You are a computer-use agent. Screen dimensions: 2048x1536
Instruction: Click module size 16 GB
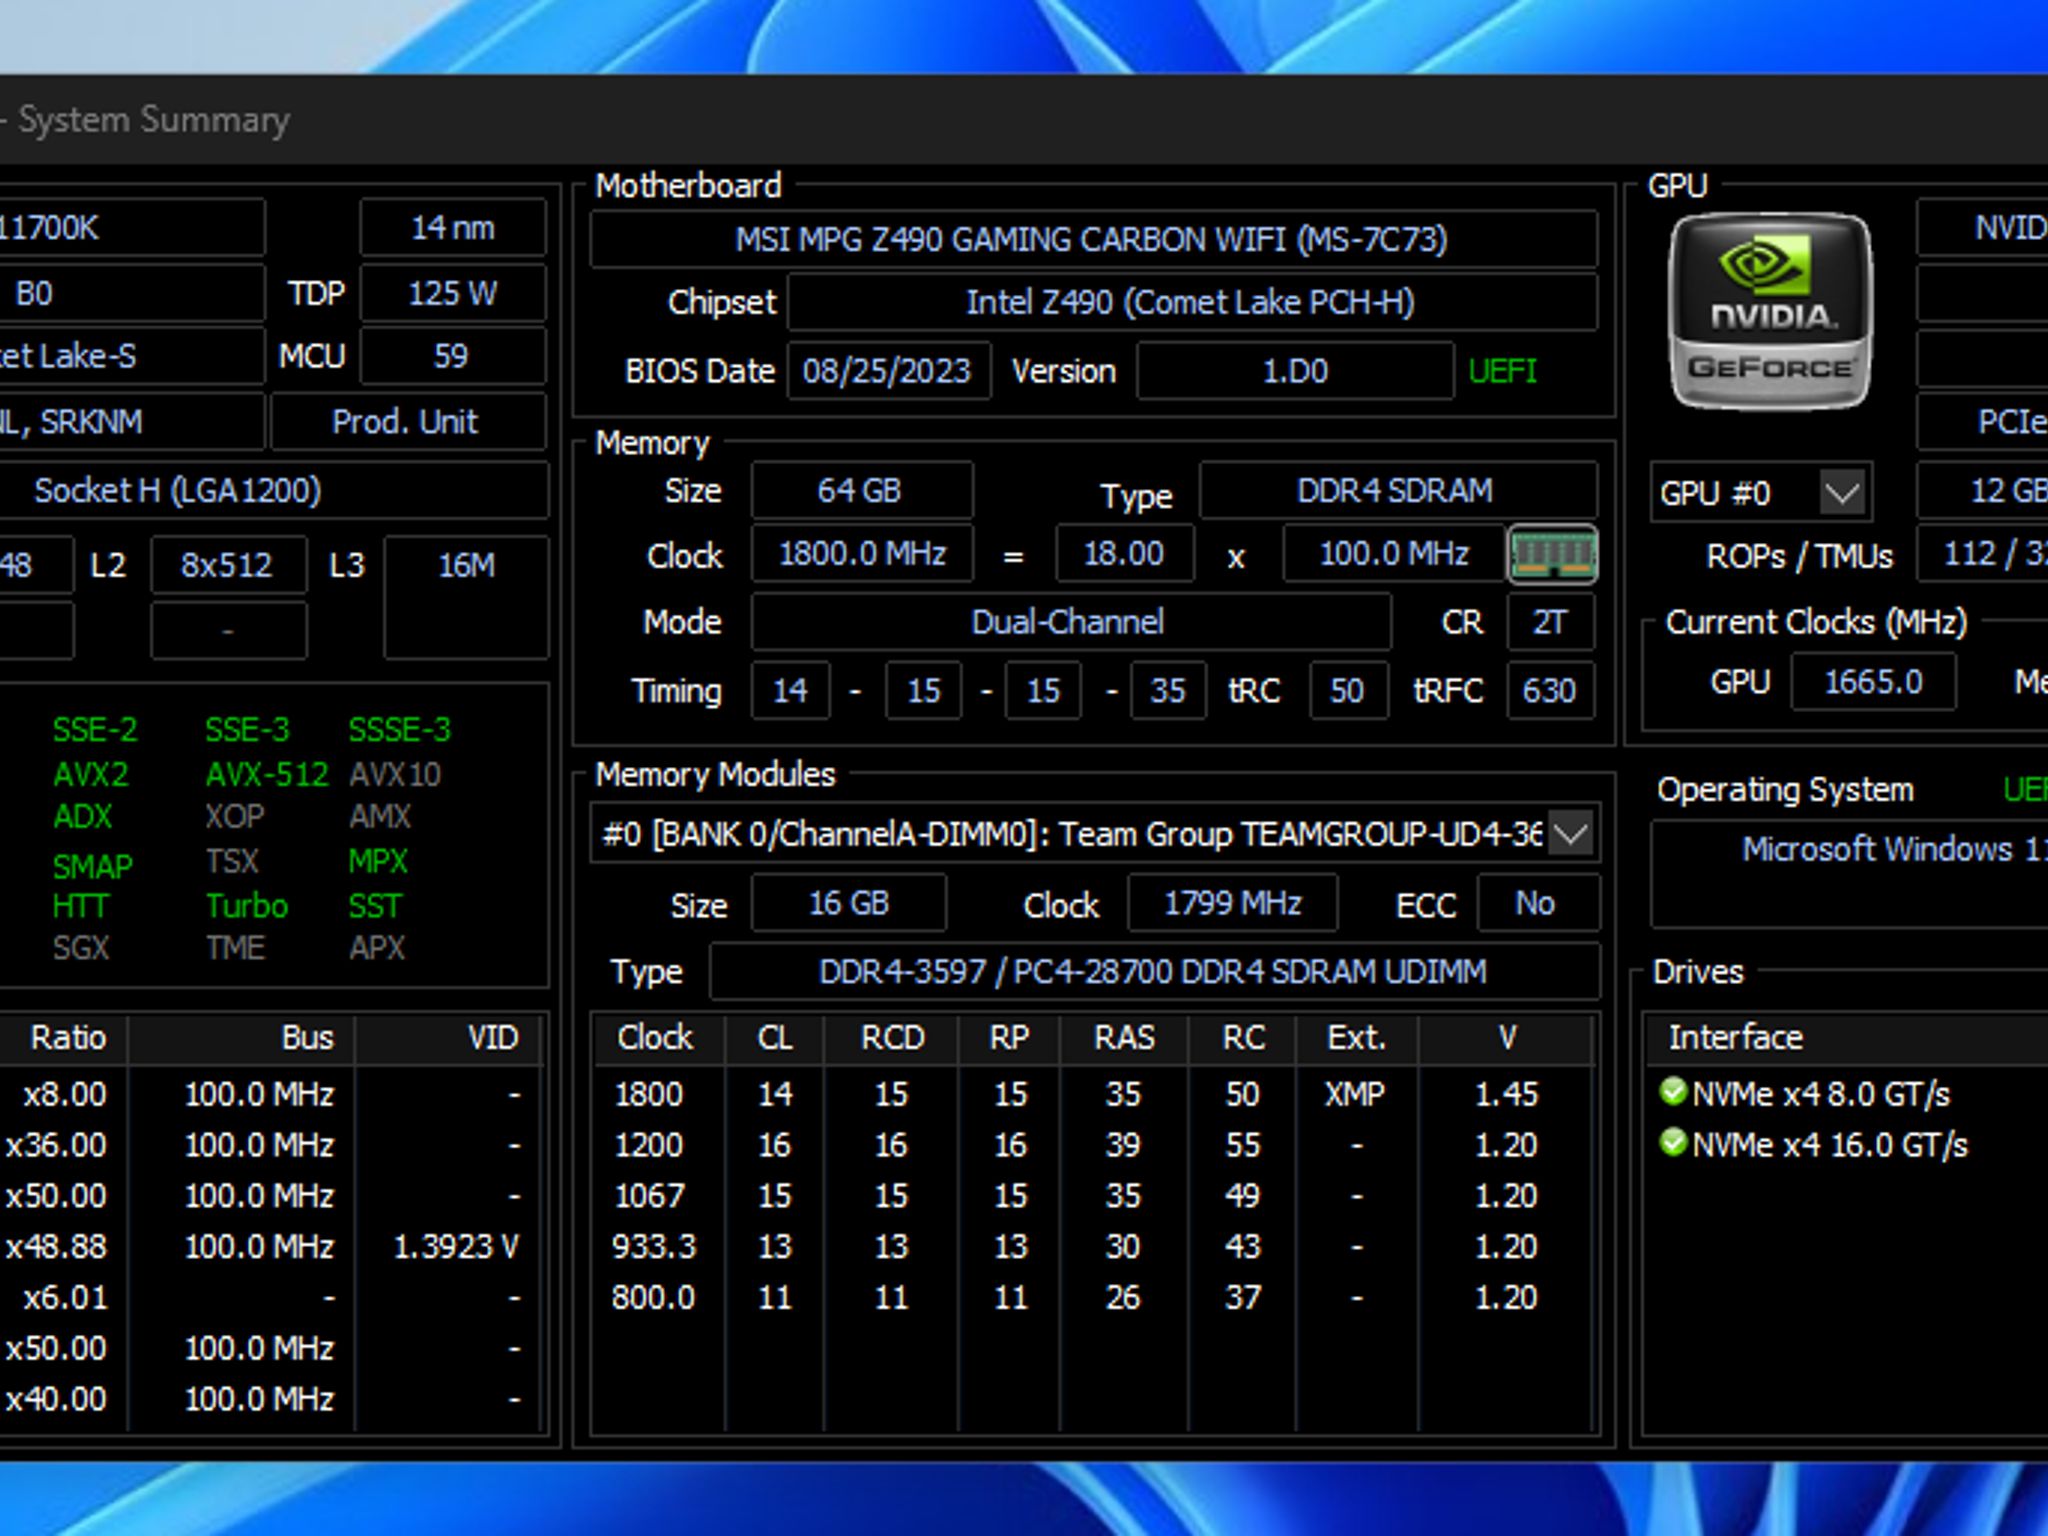tap(849, 903)
